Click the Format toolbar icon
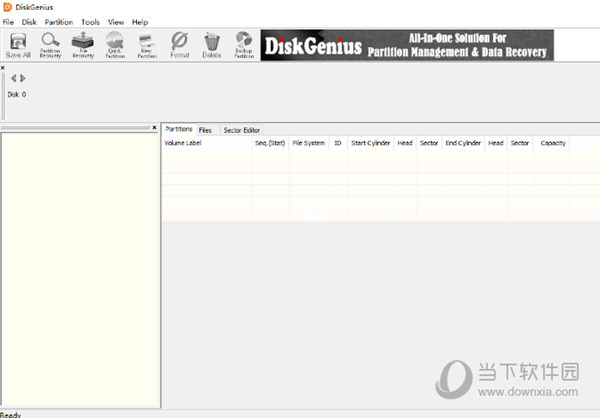 [x=179, y=45]
